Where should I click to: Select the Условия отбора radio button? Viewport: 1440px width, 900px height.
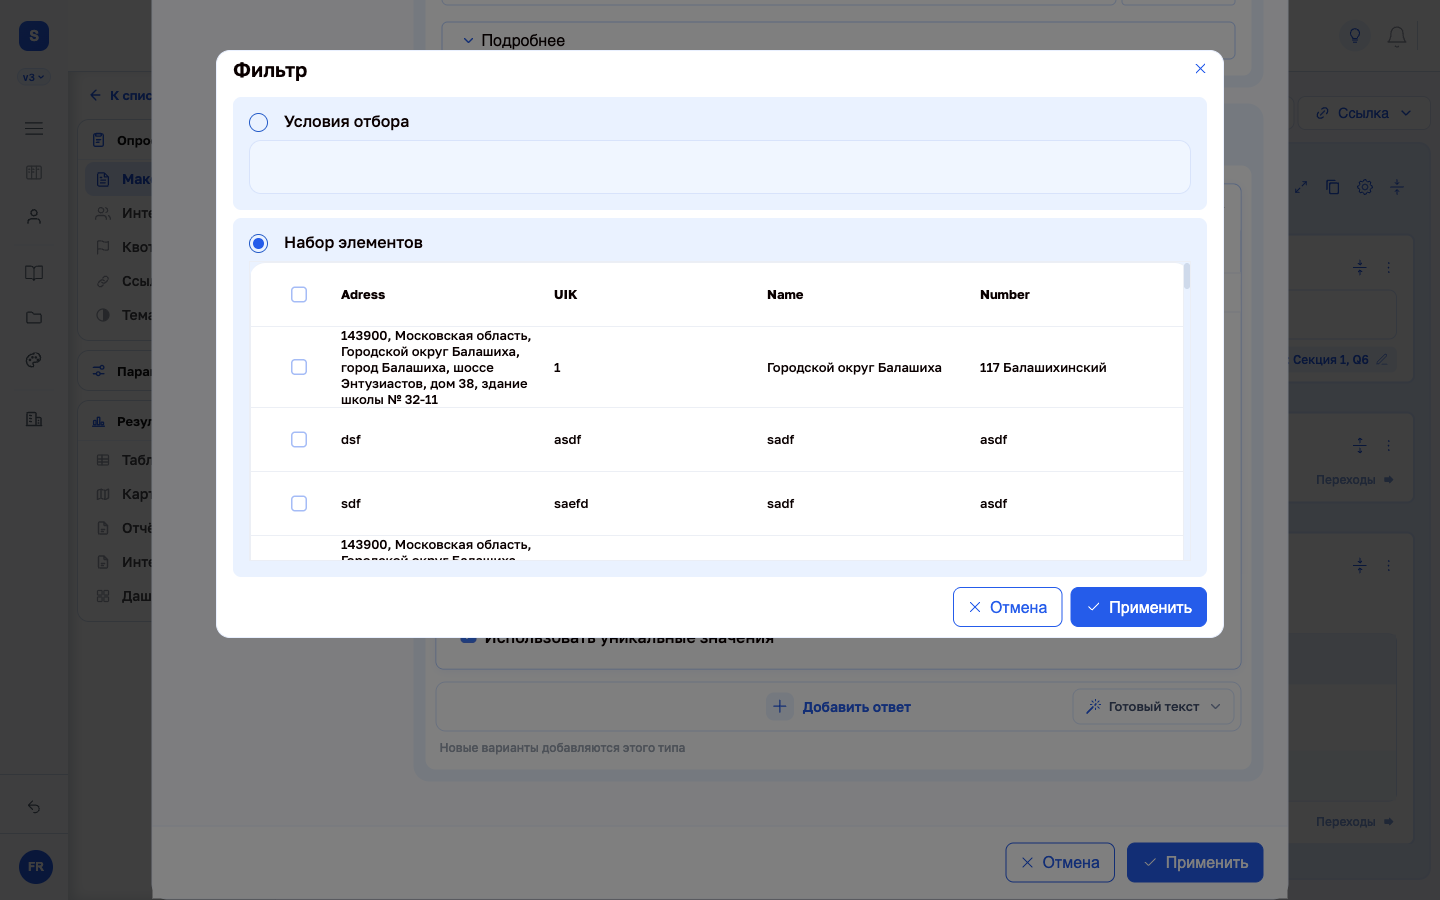click(259, 122)
